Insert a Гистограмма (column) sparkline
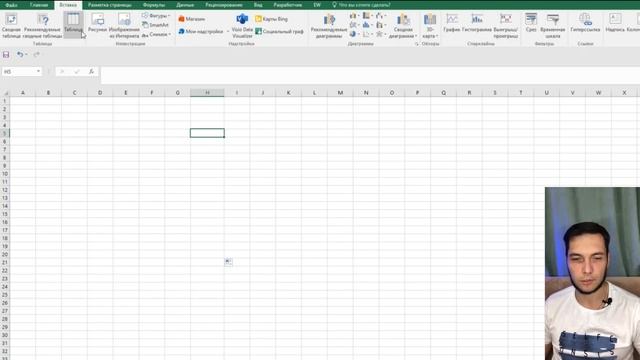 tap(477, 23)
